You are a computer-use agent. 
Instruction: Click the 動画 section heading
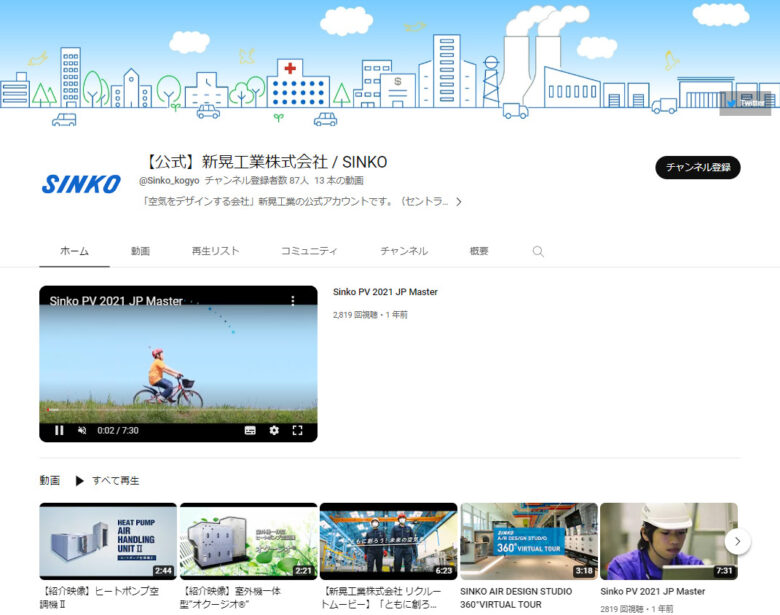pos(50,481)
